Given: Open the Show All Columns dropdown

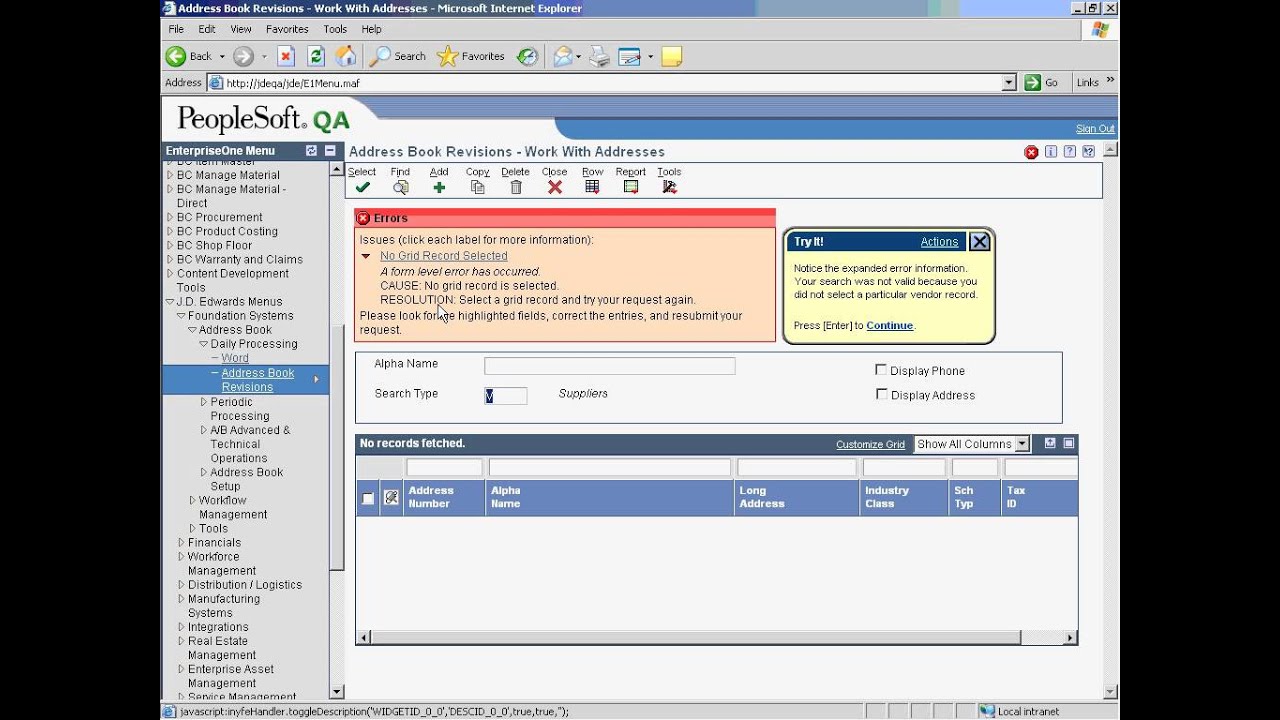Looking at the screenshot, I should (1021, 444).
